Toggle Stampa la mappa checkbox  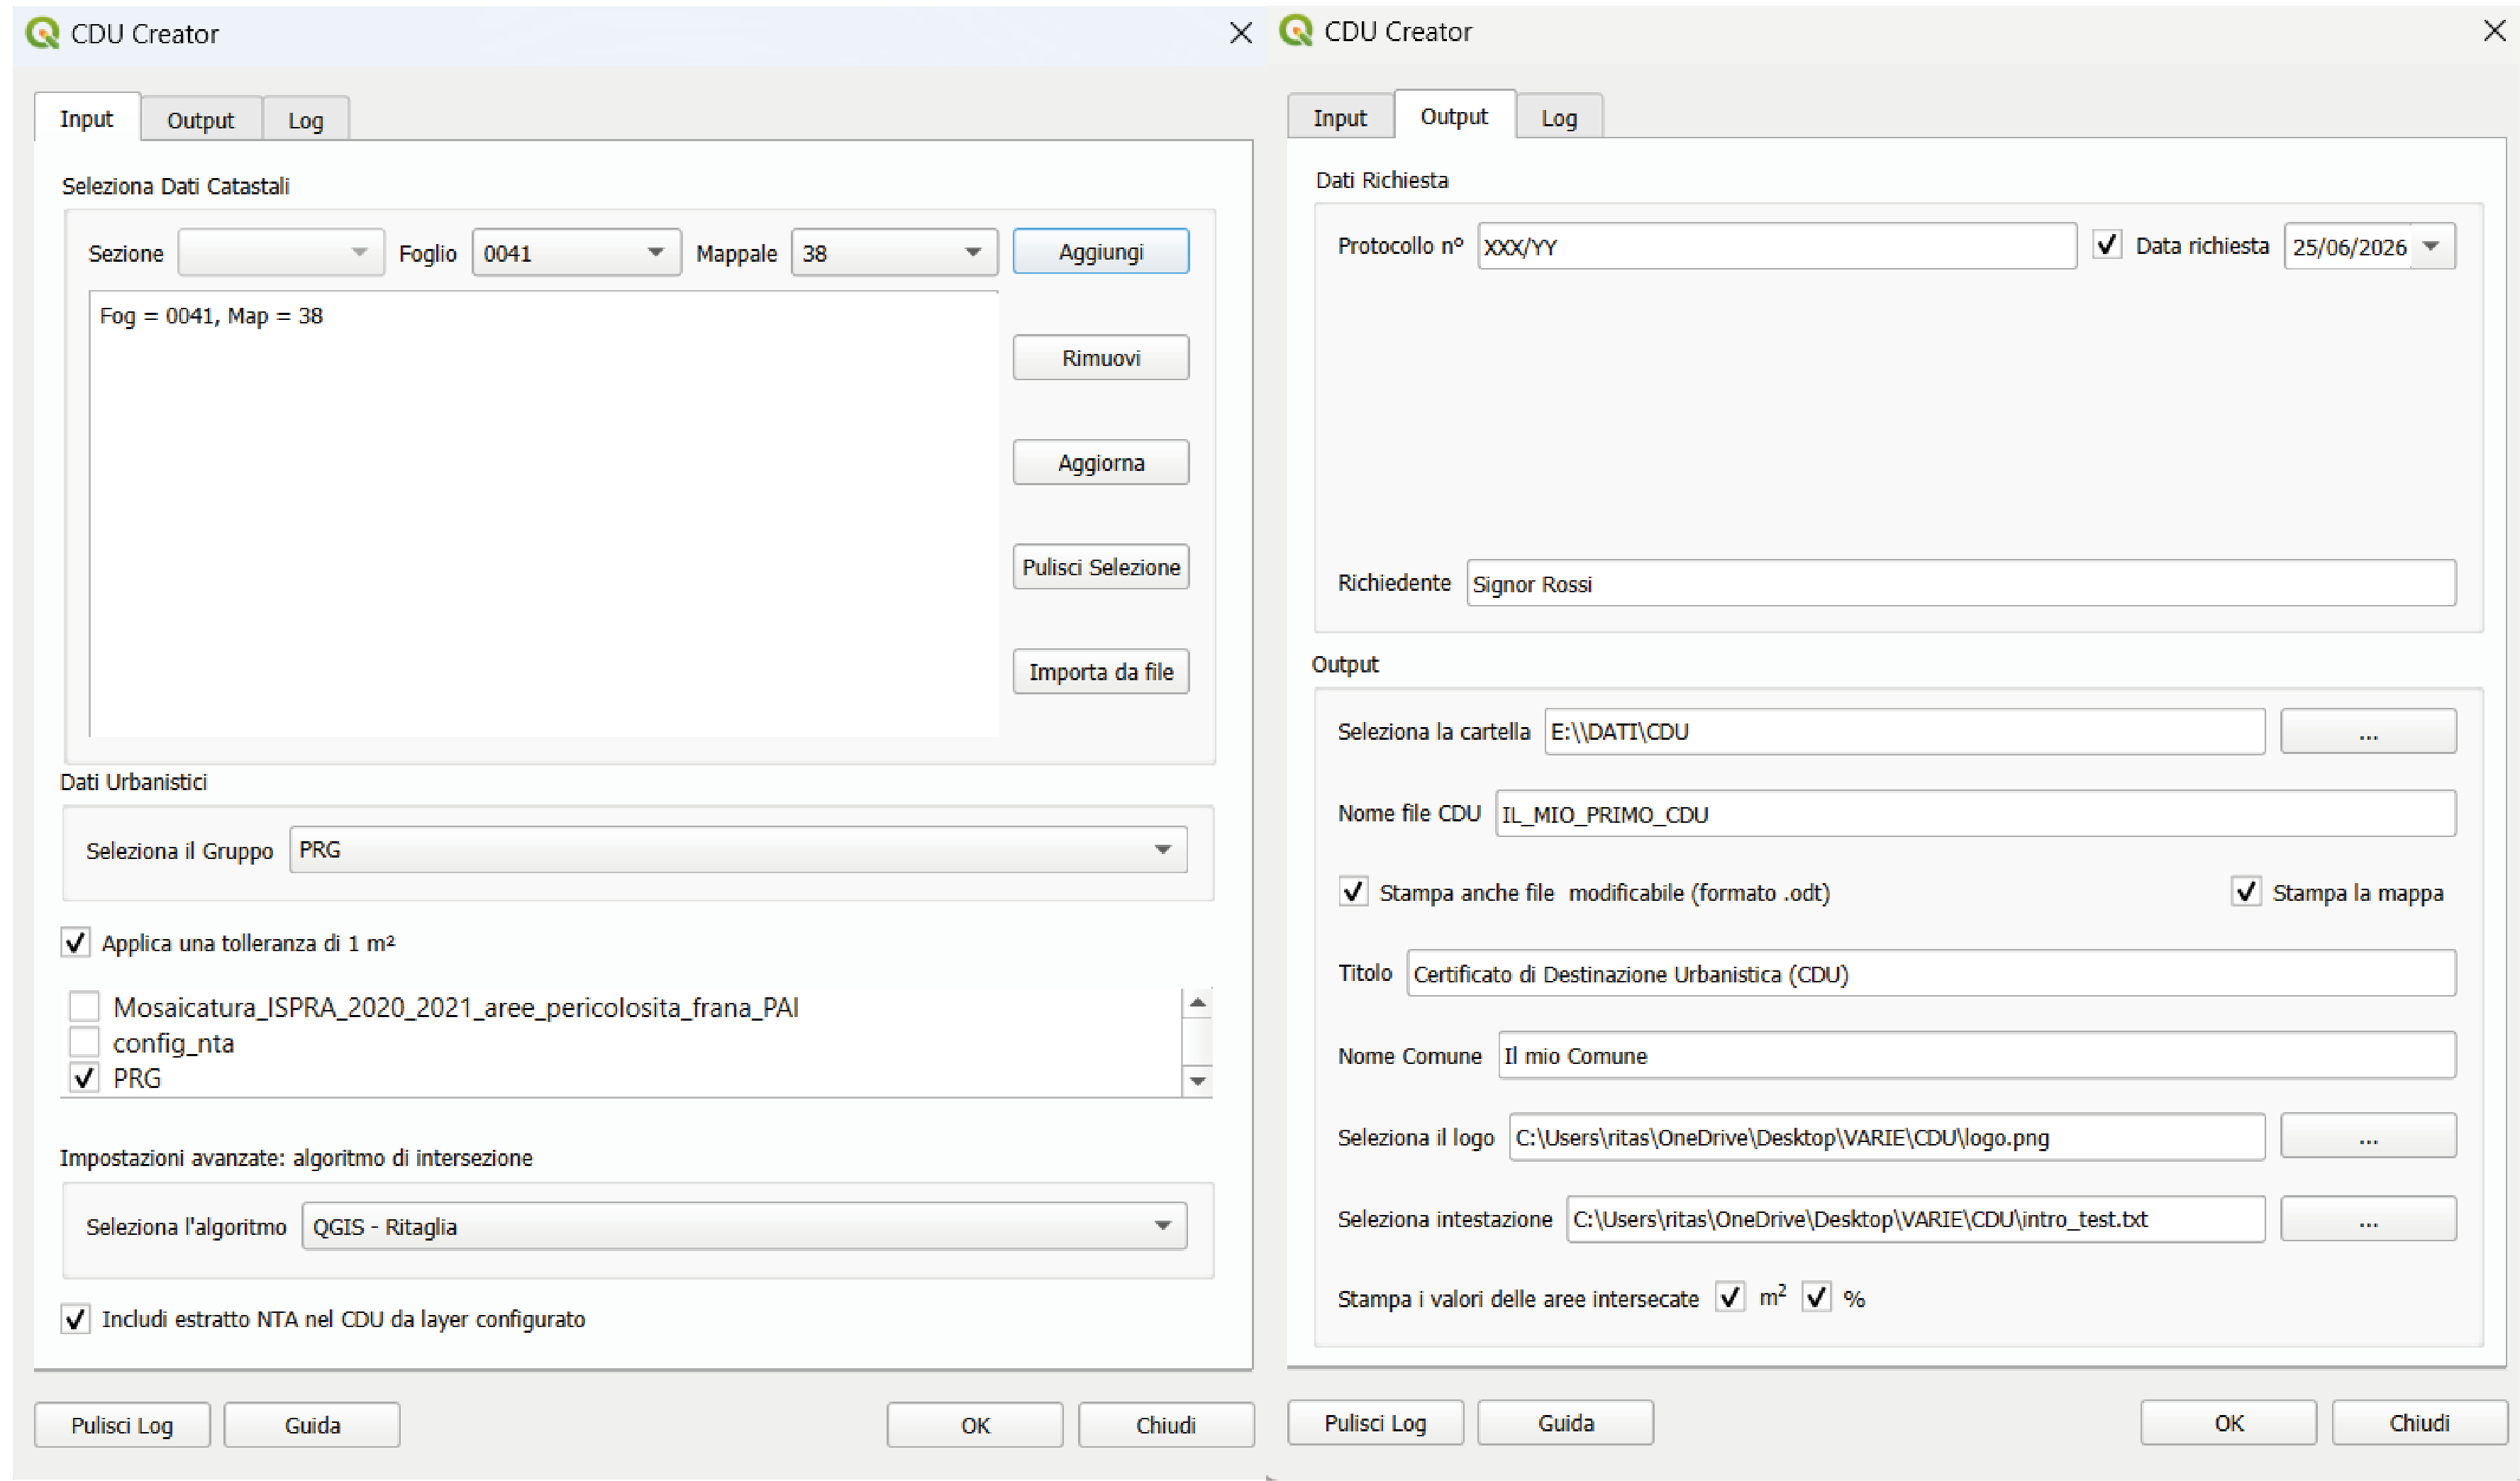click(2246, 891)
